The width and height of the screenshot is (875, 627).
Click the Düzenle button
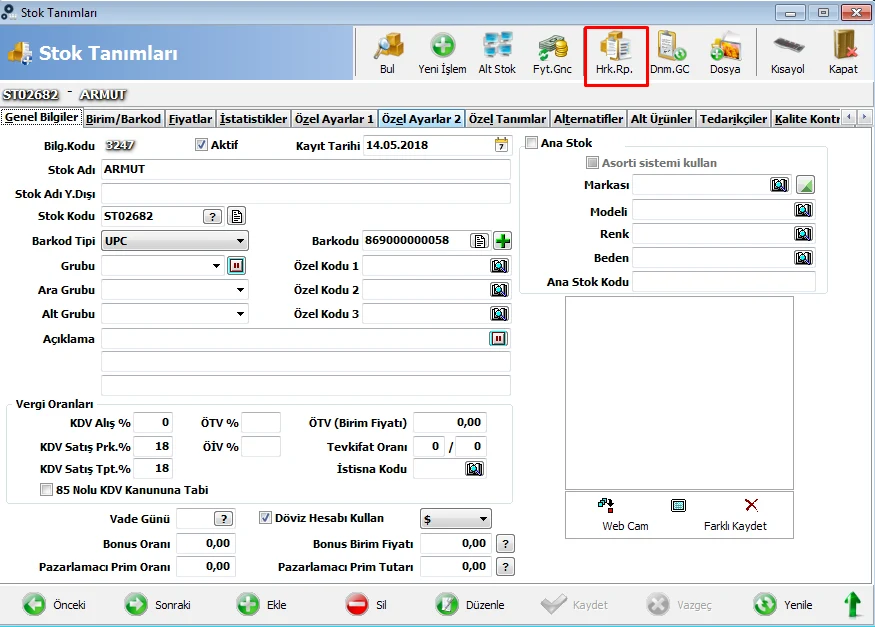[x=470, y=605]
